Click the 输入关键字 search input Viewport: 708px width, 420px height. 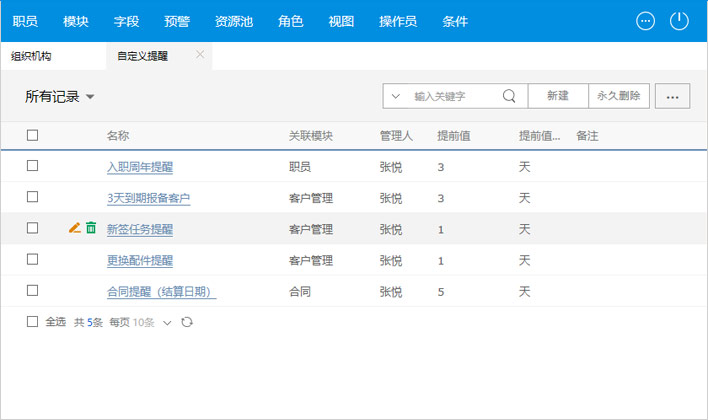[453, 96]
